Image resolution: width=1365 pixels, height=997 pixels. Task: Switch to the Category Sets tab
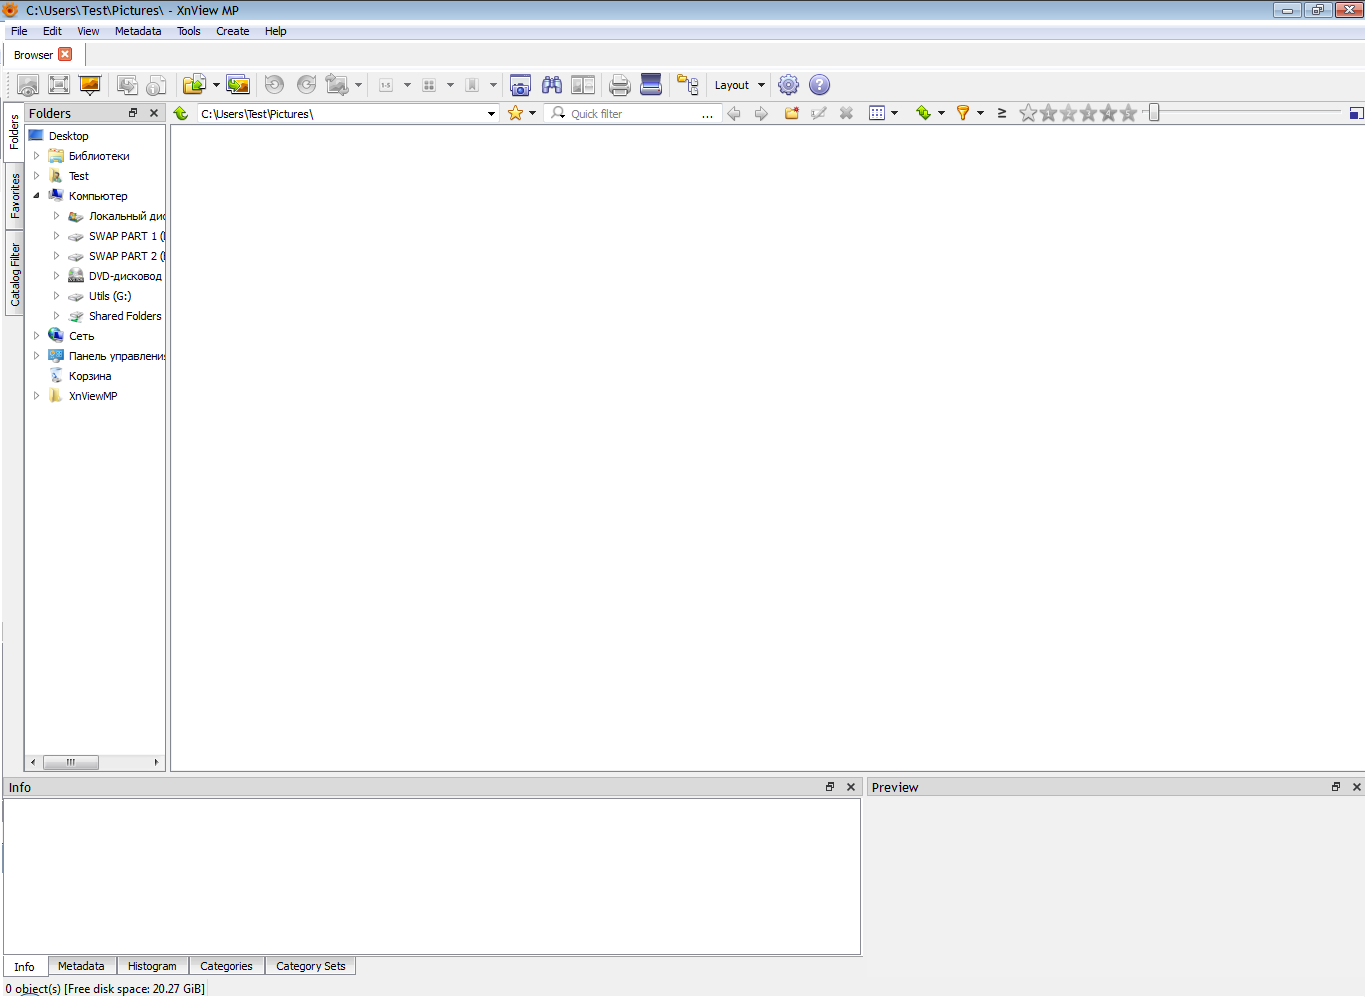click(x=311, y=966)
